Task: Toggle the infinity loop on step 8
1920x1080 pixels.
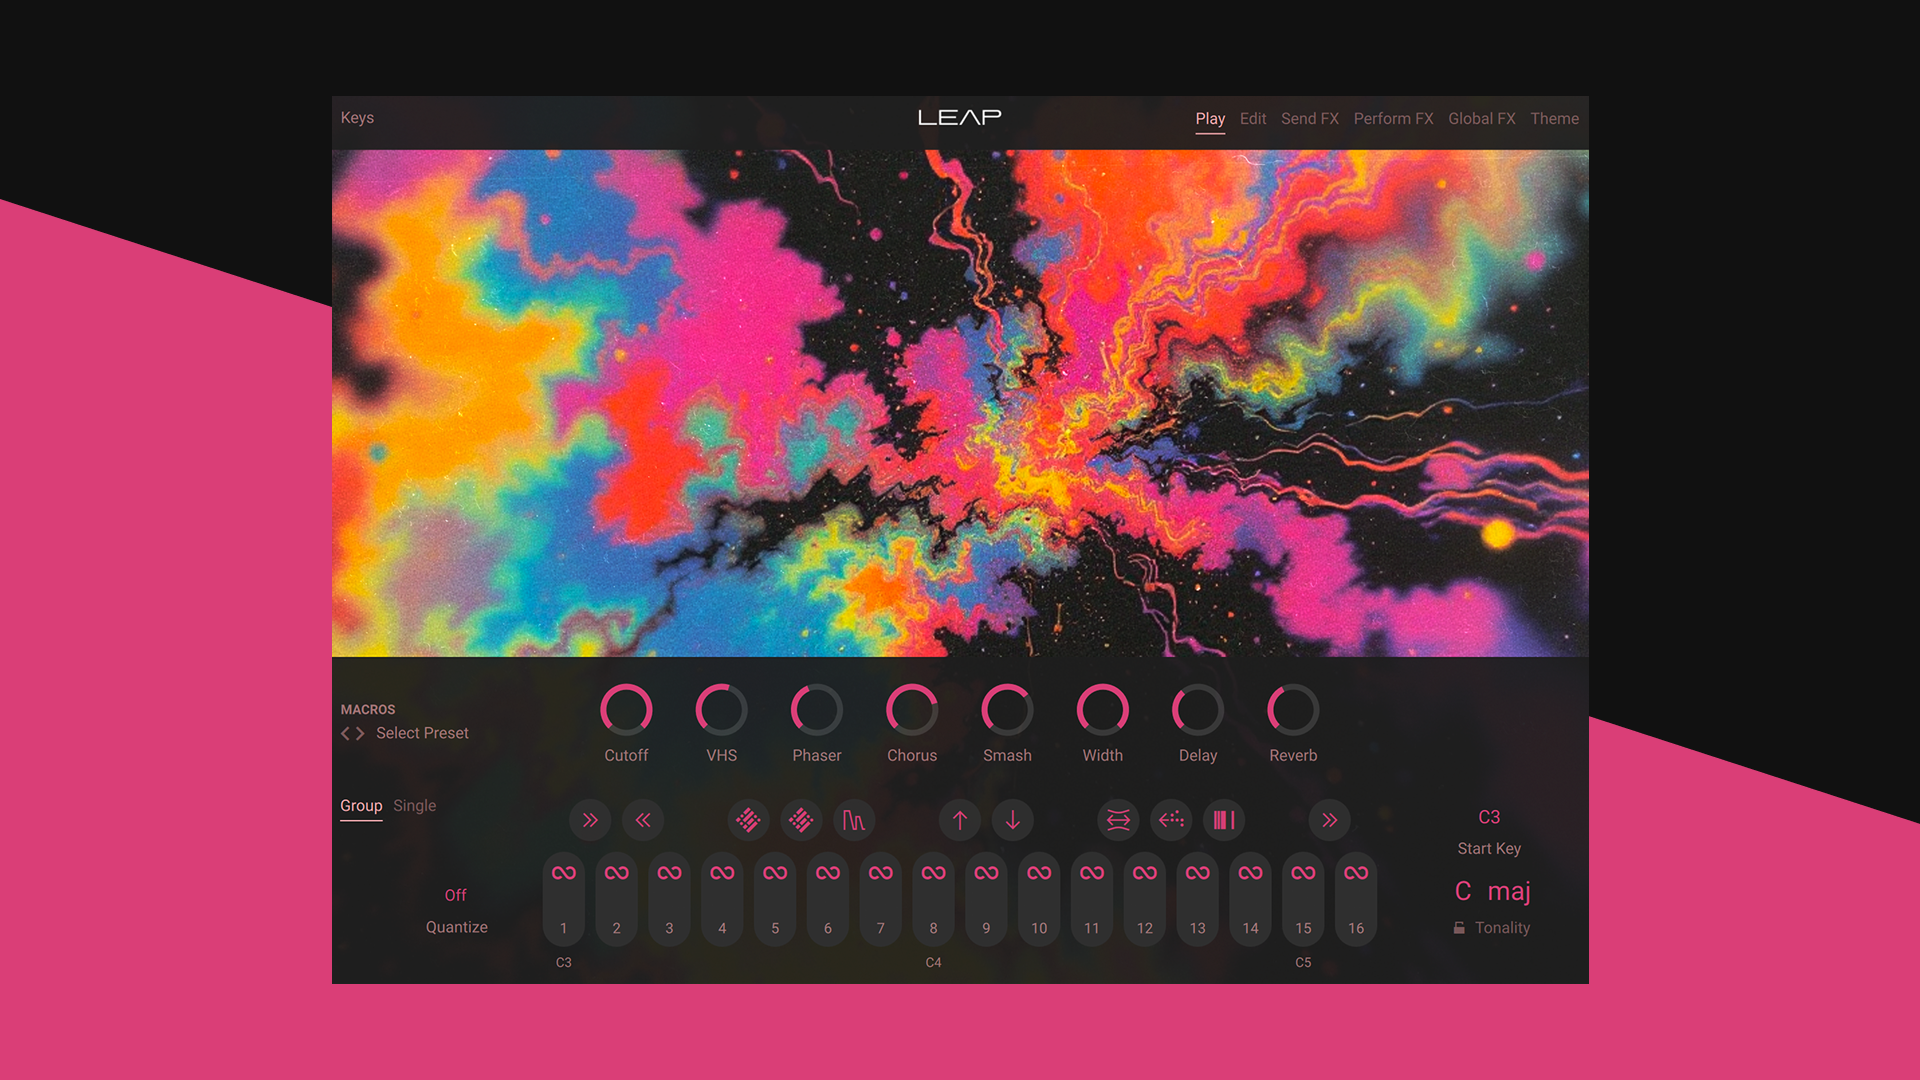Action: click(x=933, y=872)
